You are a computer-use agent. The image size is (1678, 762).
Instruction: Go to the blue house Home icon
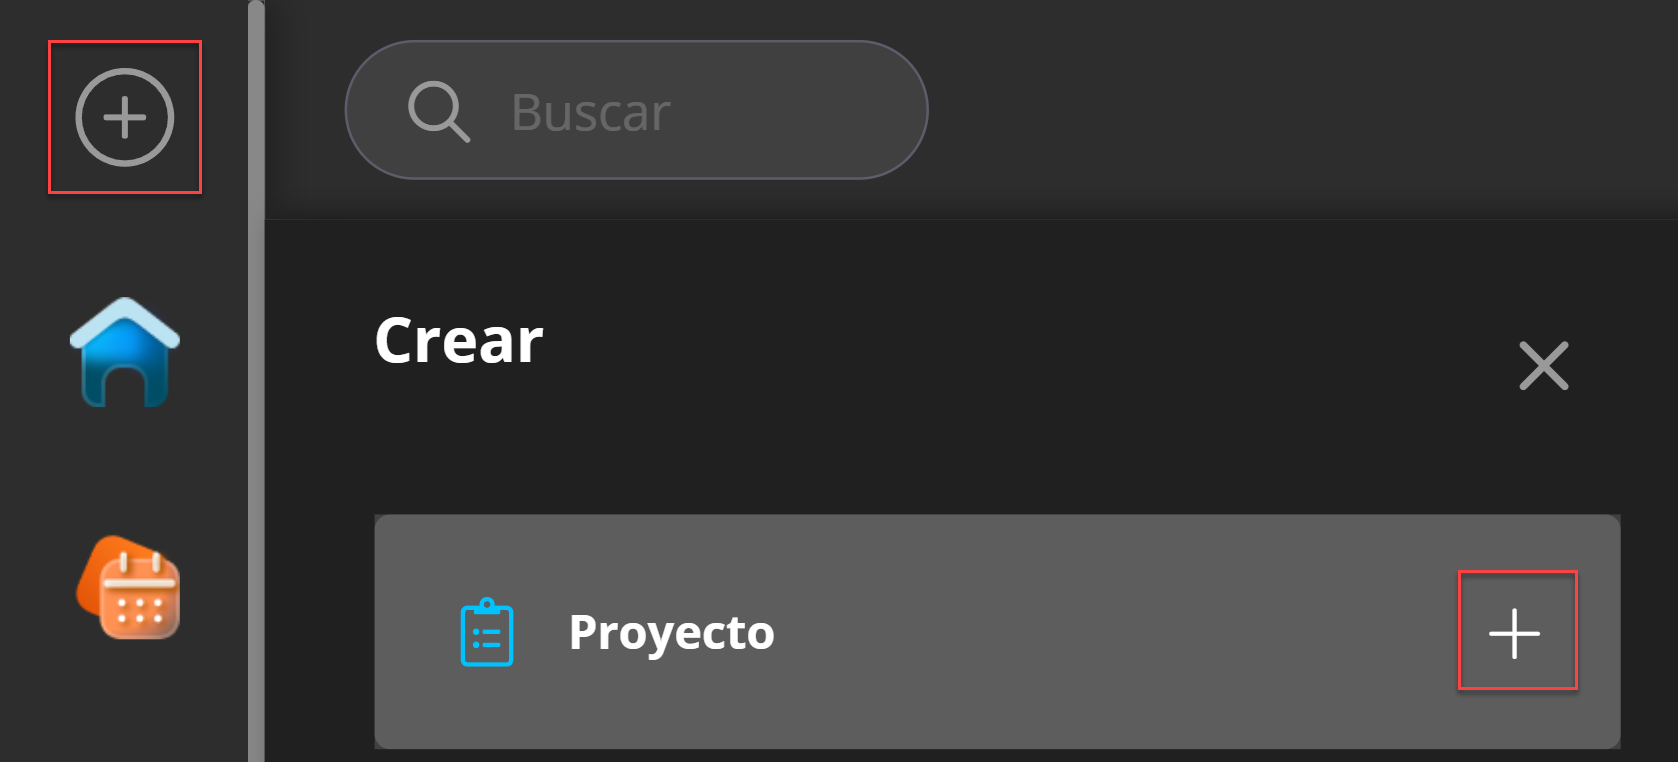pyautogui.click(x=125, y=352)
